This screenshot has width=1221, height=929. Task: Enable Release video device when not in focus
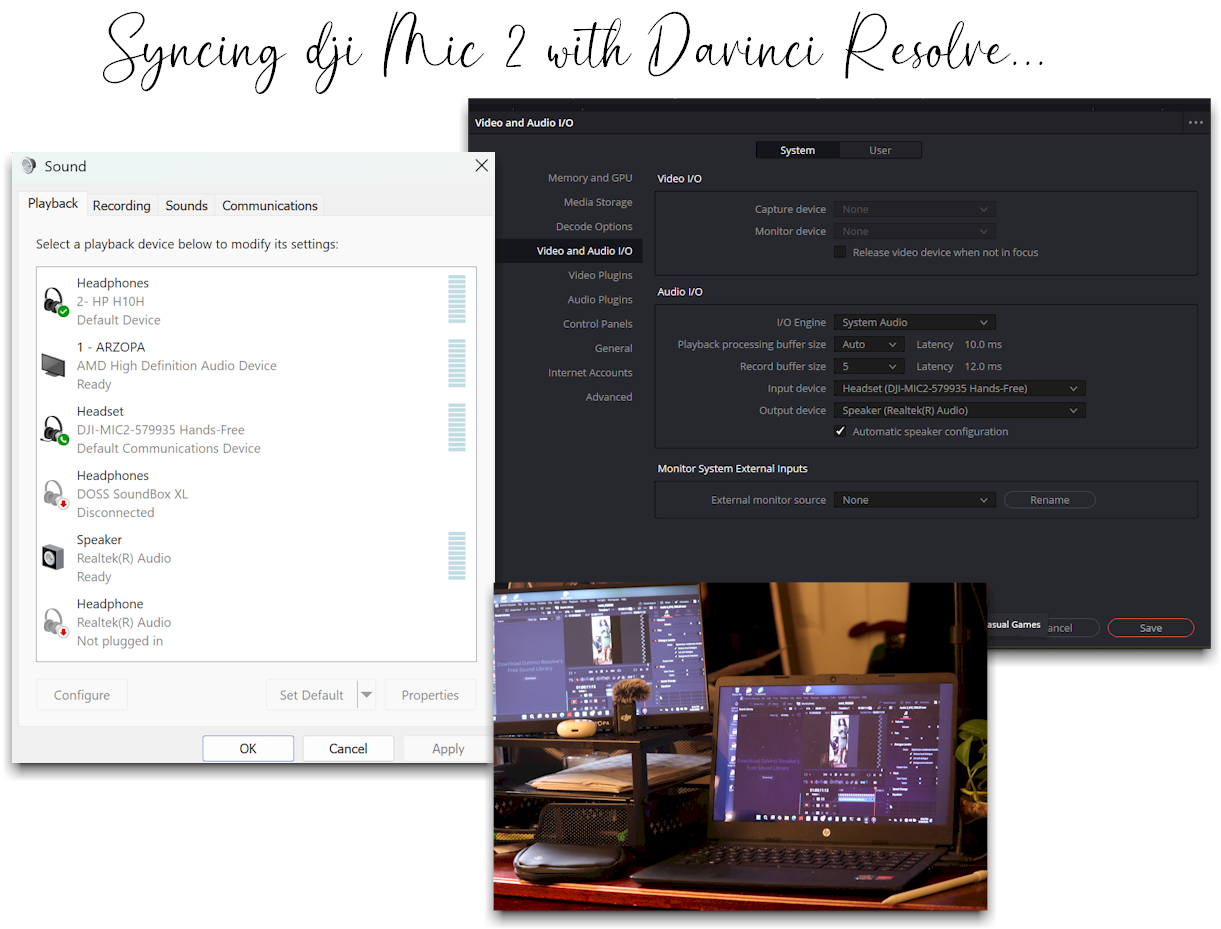840,252
